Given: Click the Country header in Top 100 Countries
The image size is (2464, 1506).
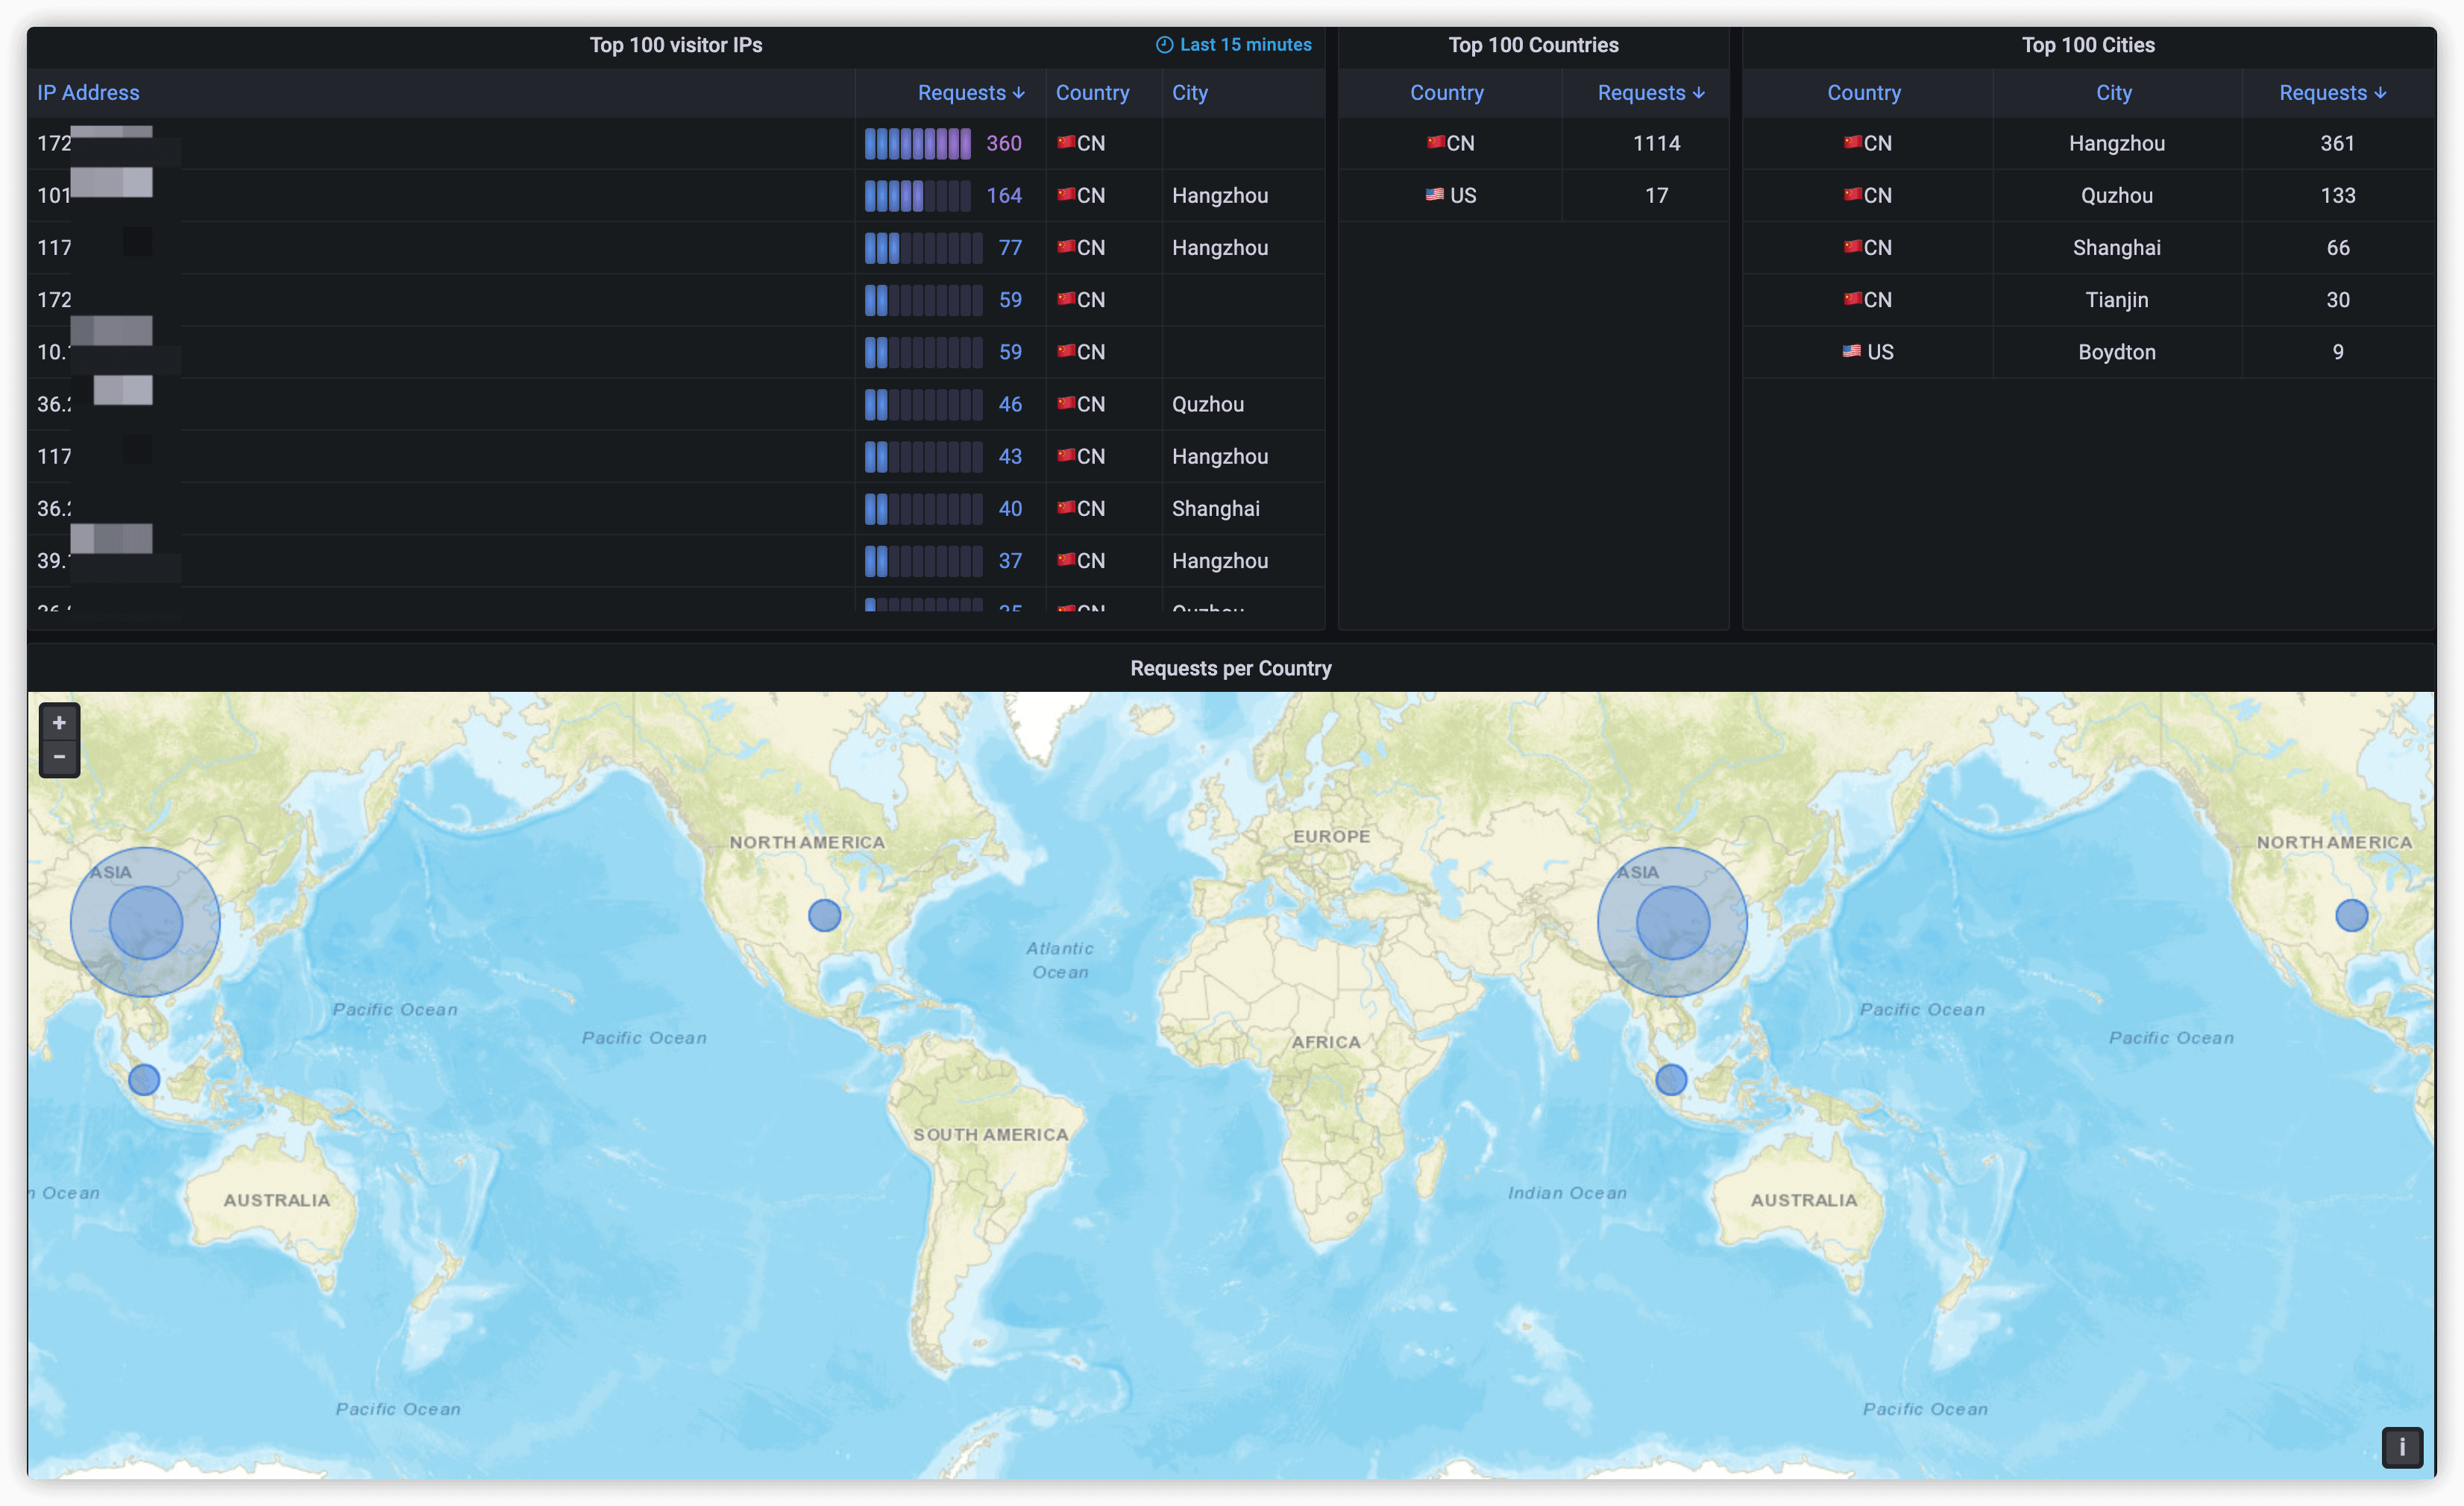Looking at the screenshot, I should click(x=1446, y=93).
